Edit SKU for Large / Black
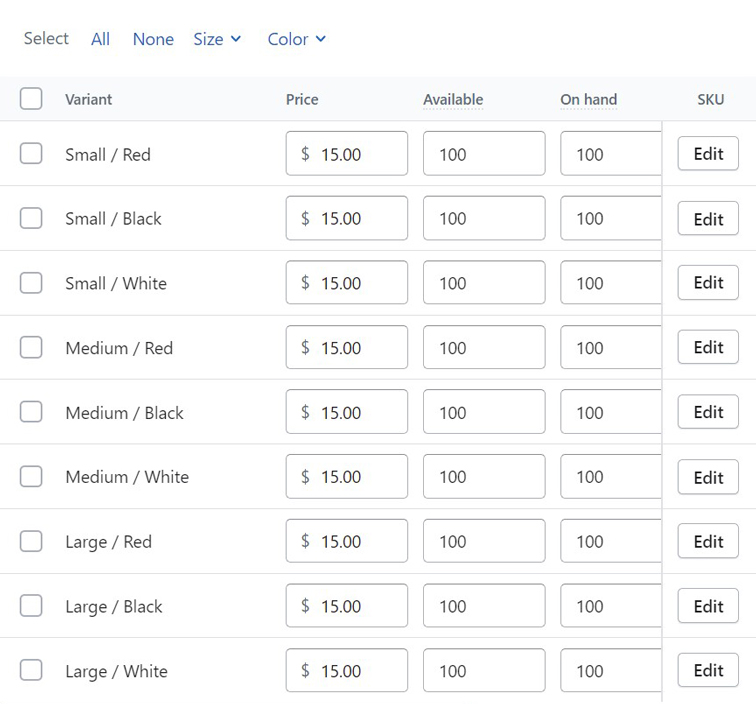Image resolution: width=756 pixels, height=704 pixels. coord(708,606)
